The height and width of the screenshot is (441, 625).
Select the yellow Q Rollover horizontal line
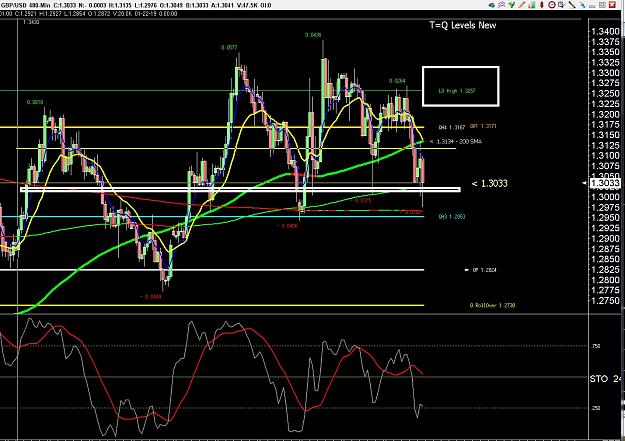pos(212,305)
